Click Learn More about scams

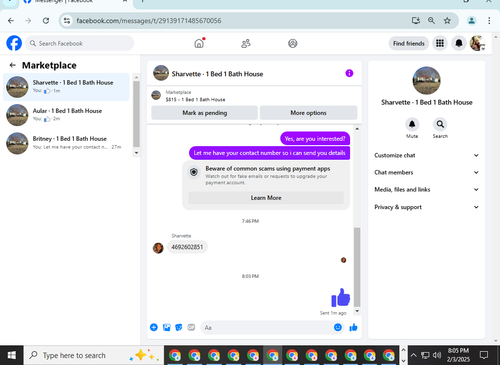point(266,198)
